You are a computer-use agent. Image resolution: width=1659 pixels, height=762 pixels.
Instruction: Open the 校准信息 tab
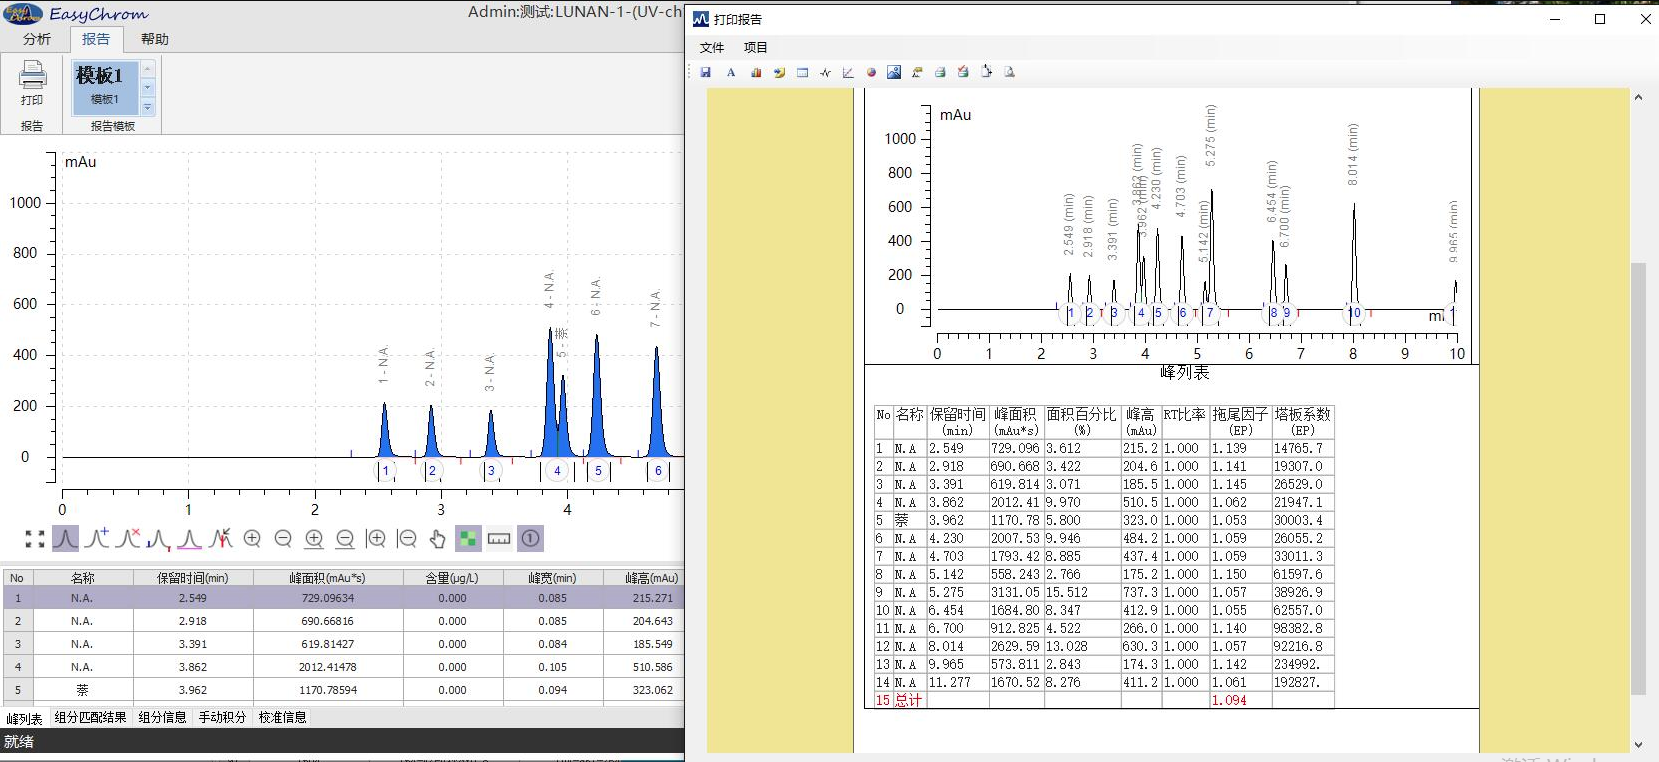pos(282,717)
